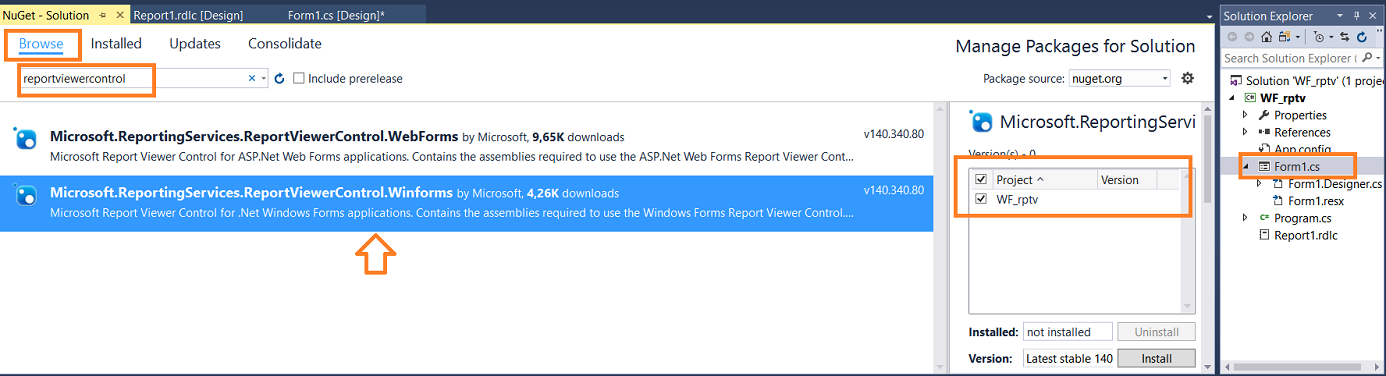Switch to the Updates tab
The height and width of the screenshot is (376, 1386).
195,44
